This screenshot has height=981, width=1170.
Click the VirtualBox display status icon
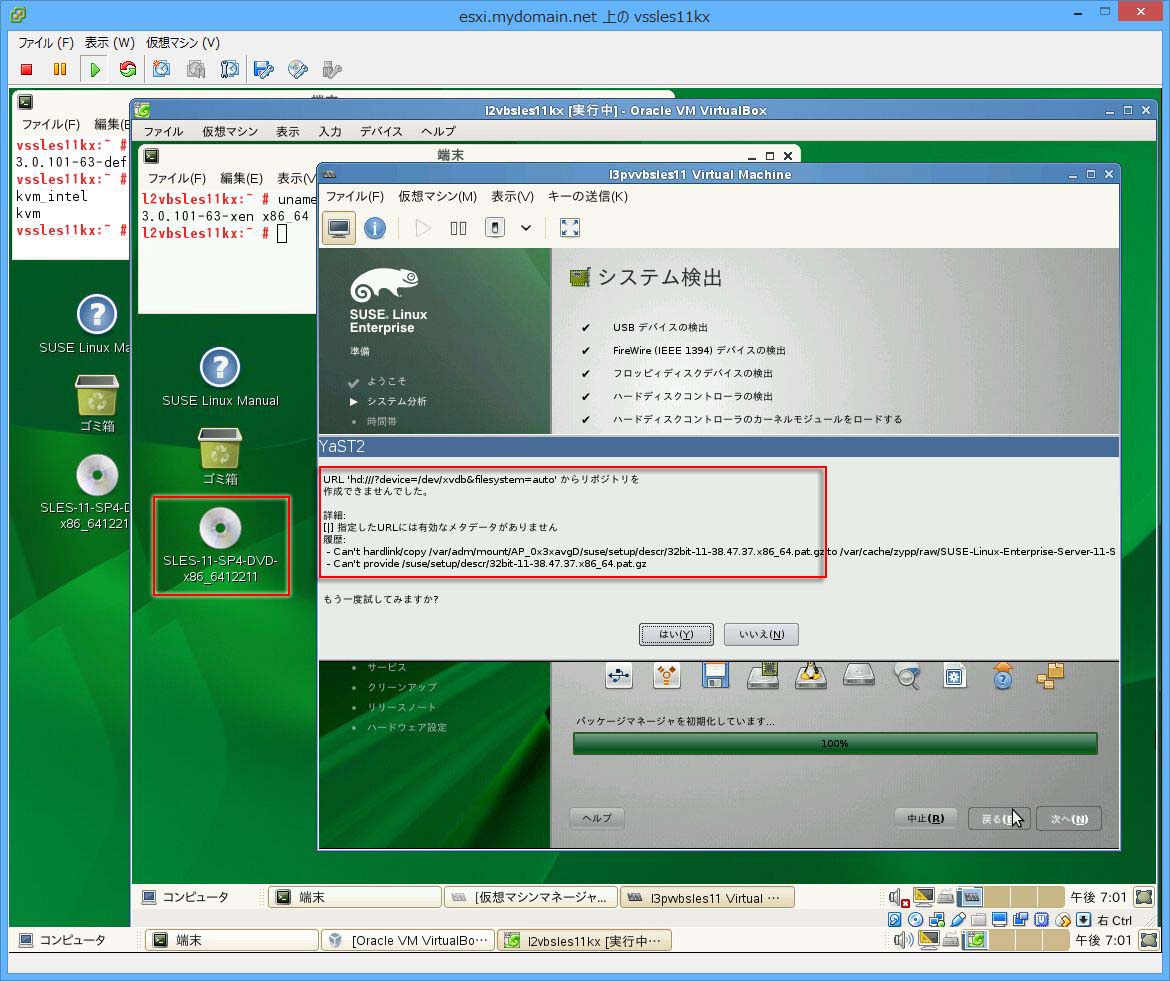pyautogui.click(x=999, y=920)
